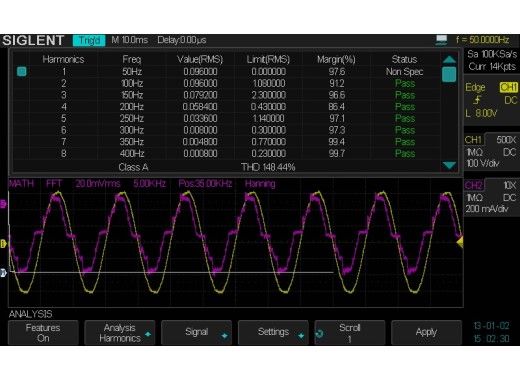Click the MATH label above waveform
520x380 pixels.
22,184
